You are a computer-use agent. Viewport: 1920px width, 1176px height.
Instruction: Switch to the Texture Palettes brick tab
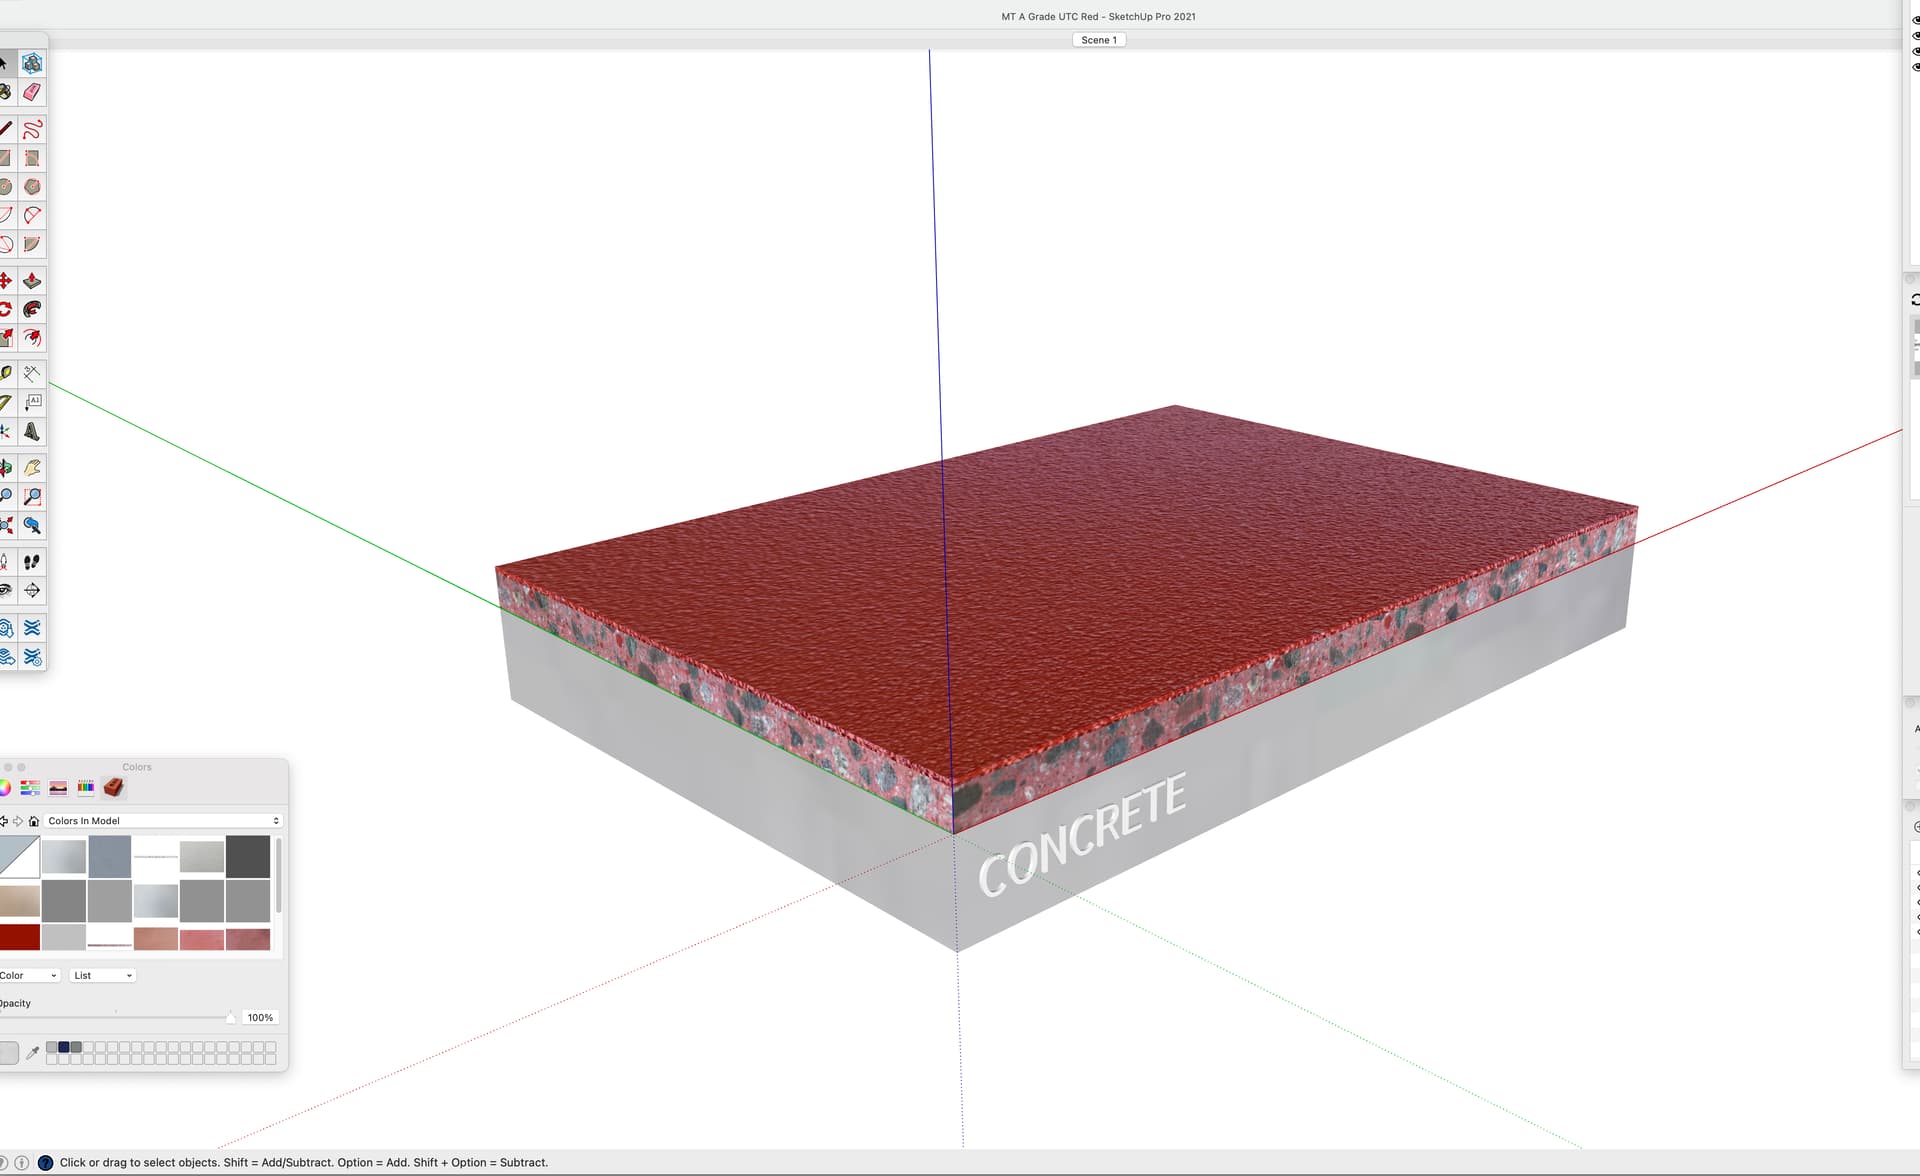click(x=113, y=788)
